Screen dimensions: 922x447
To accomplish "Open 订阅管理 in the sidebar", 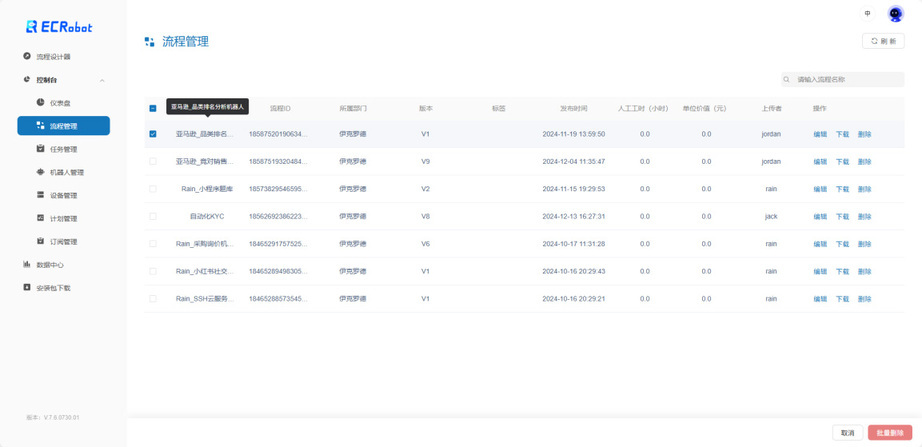I will [x=64, y=241].
